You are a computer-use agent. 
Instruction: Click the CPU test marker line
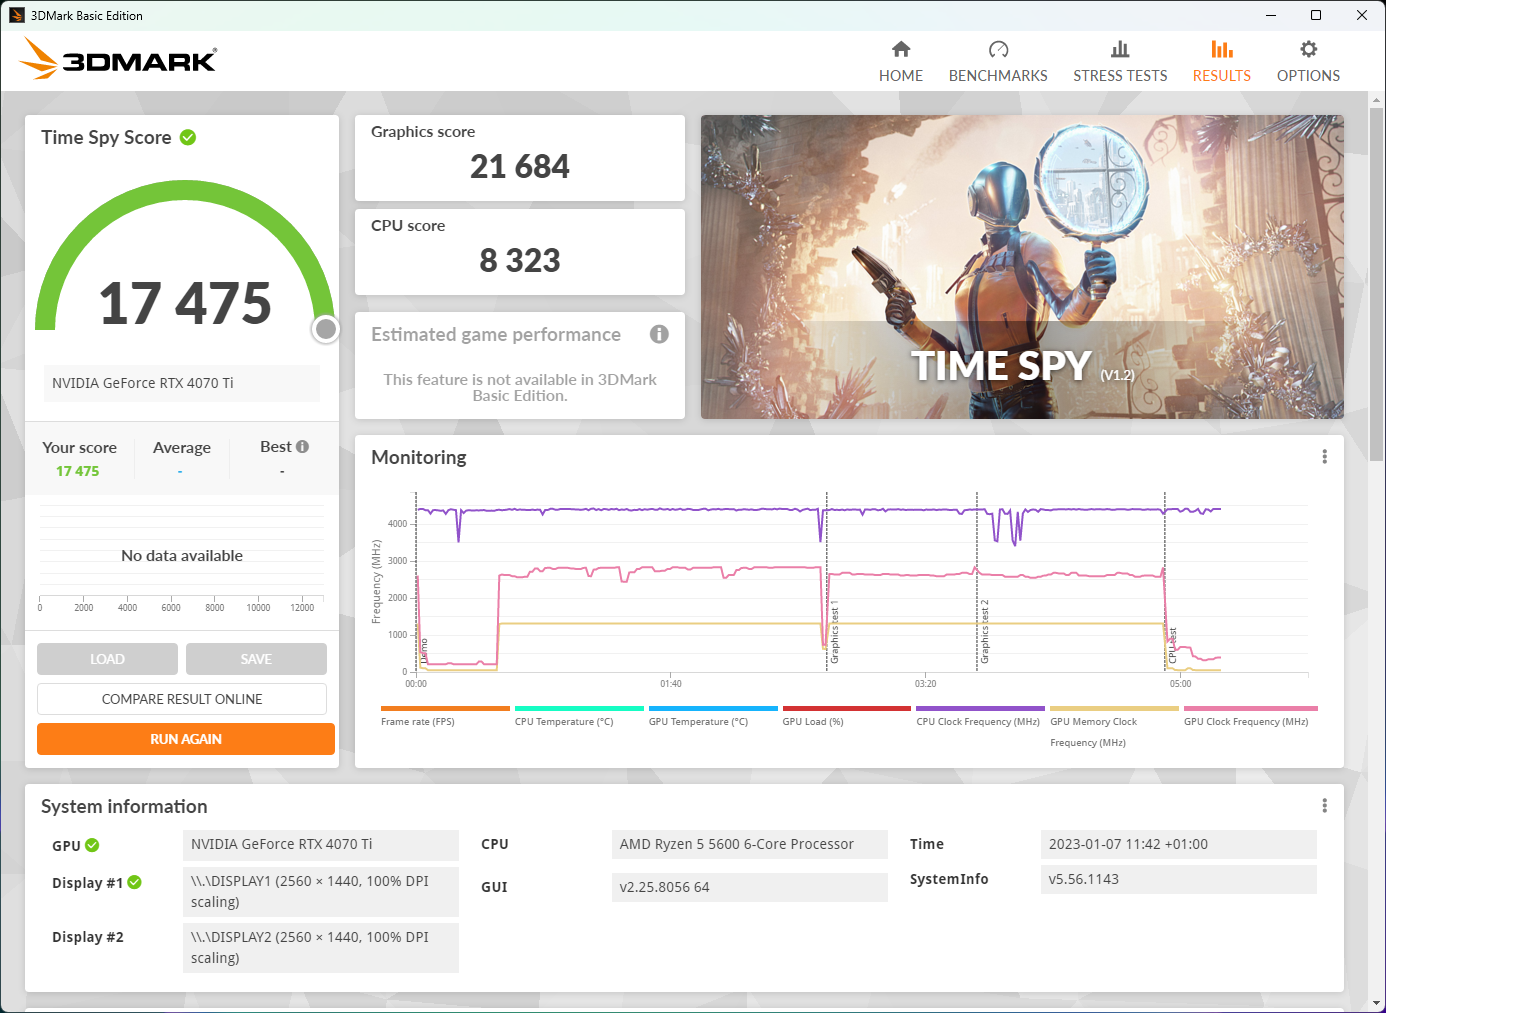pyautogui.click(x=1165, y=582)
